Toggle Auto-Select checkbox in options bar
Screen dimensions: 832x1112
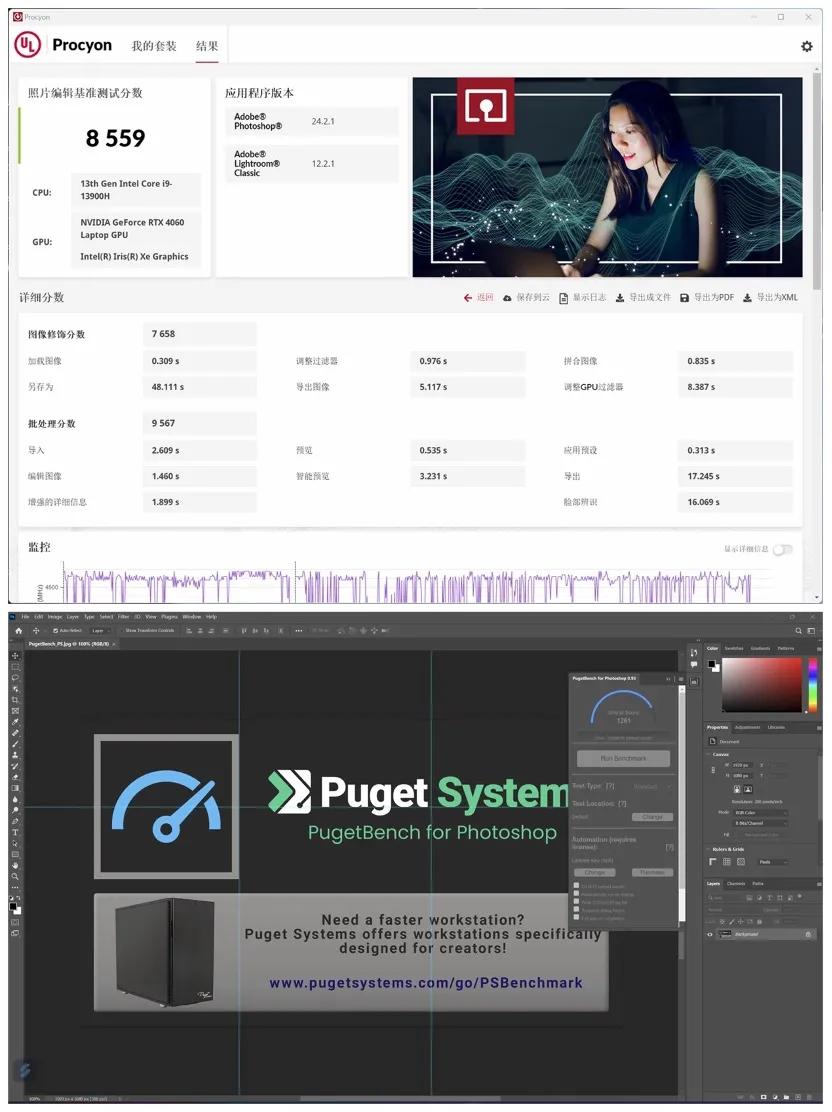(x=55, y=630)
